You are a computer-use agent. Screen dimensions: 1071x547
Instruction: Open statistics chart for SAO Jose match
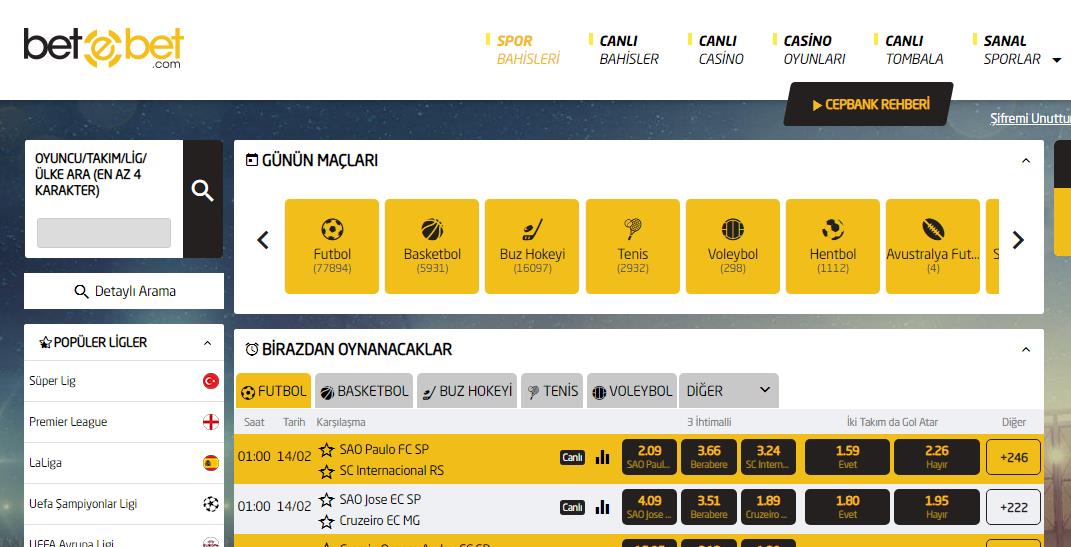(x=602, y=507)
